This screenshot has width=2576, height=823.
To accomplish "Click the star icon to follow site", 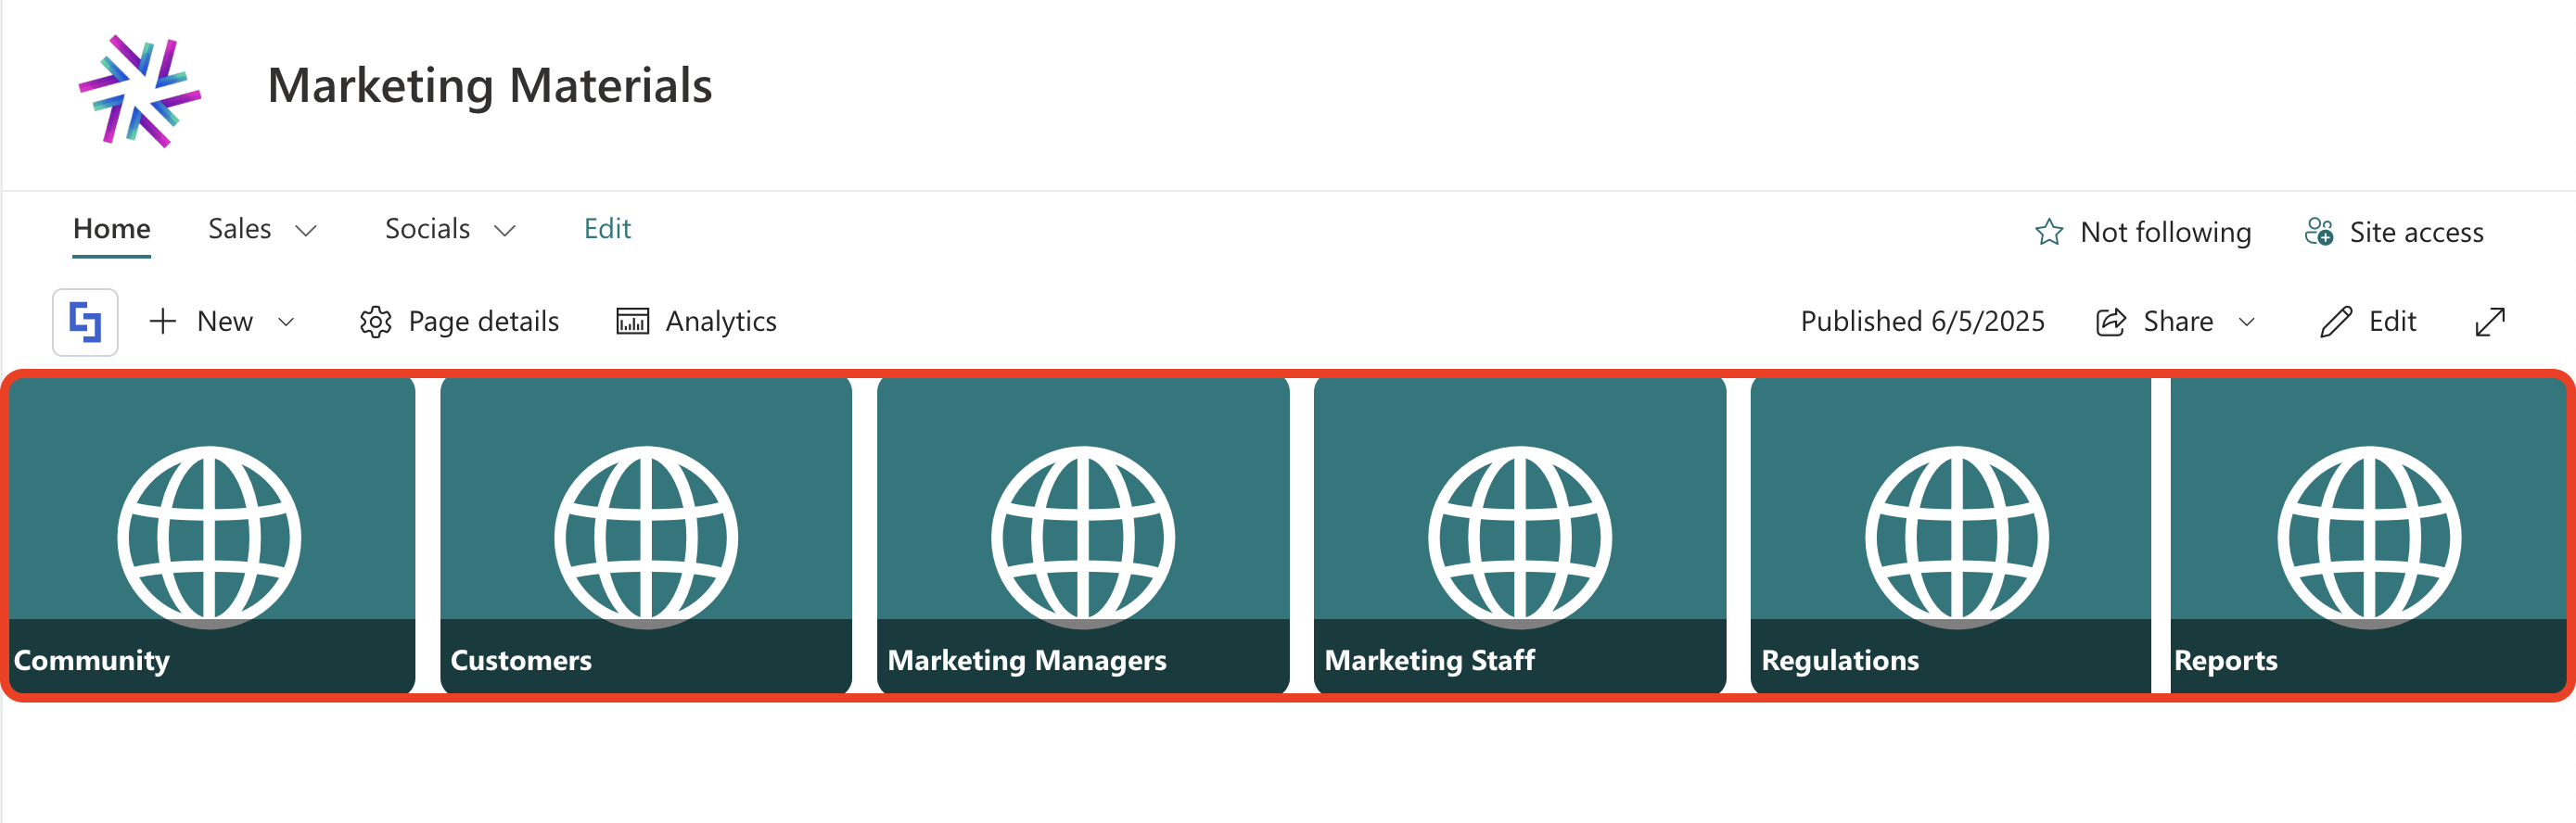I will point(2049,232).
